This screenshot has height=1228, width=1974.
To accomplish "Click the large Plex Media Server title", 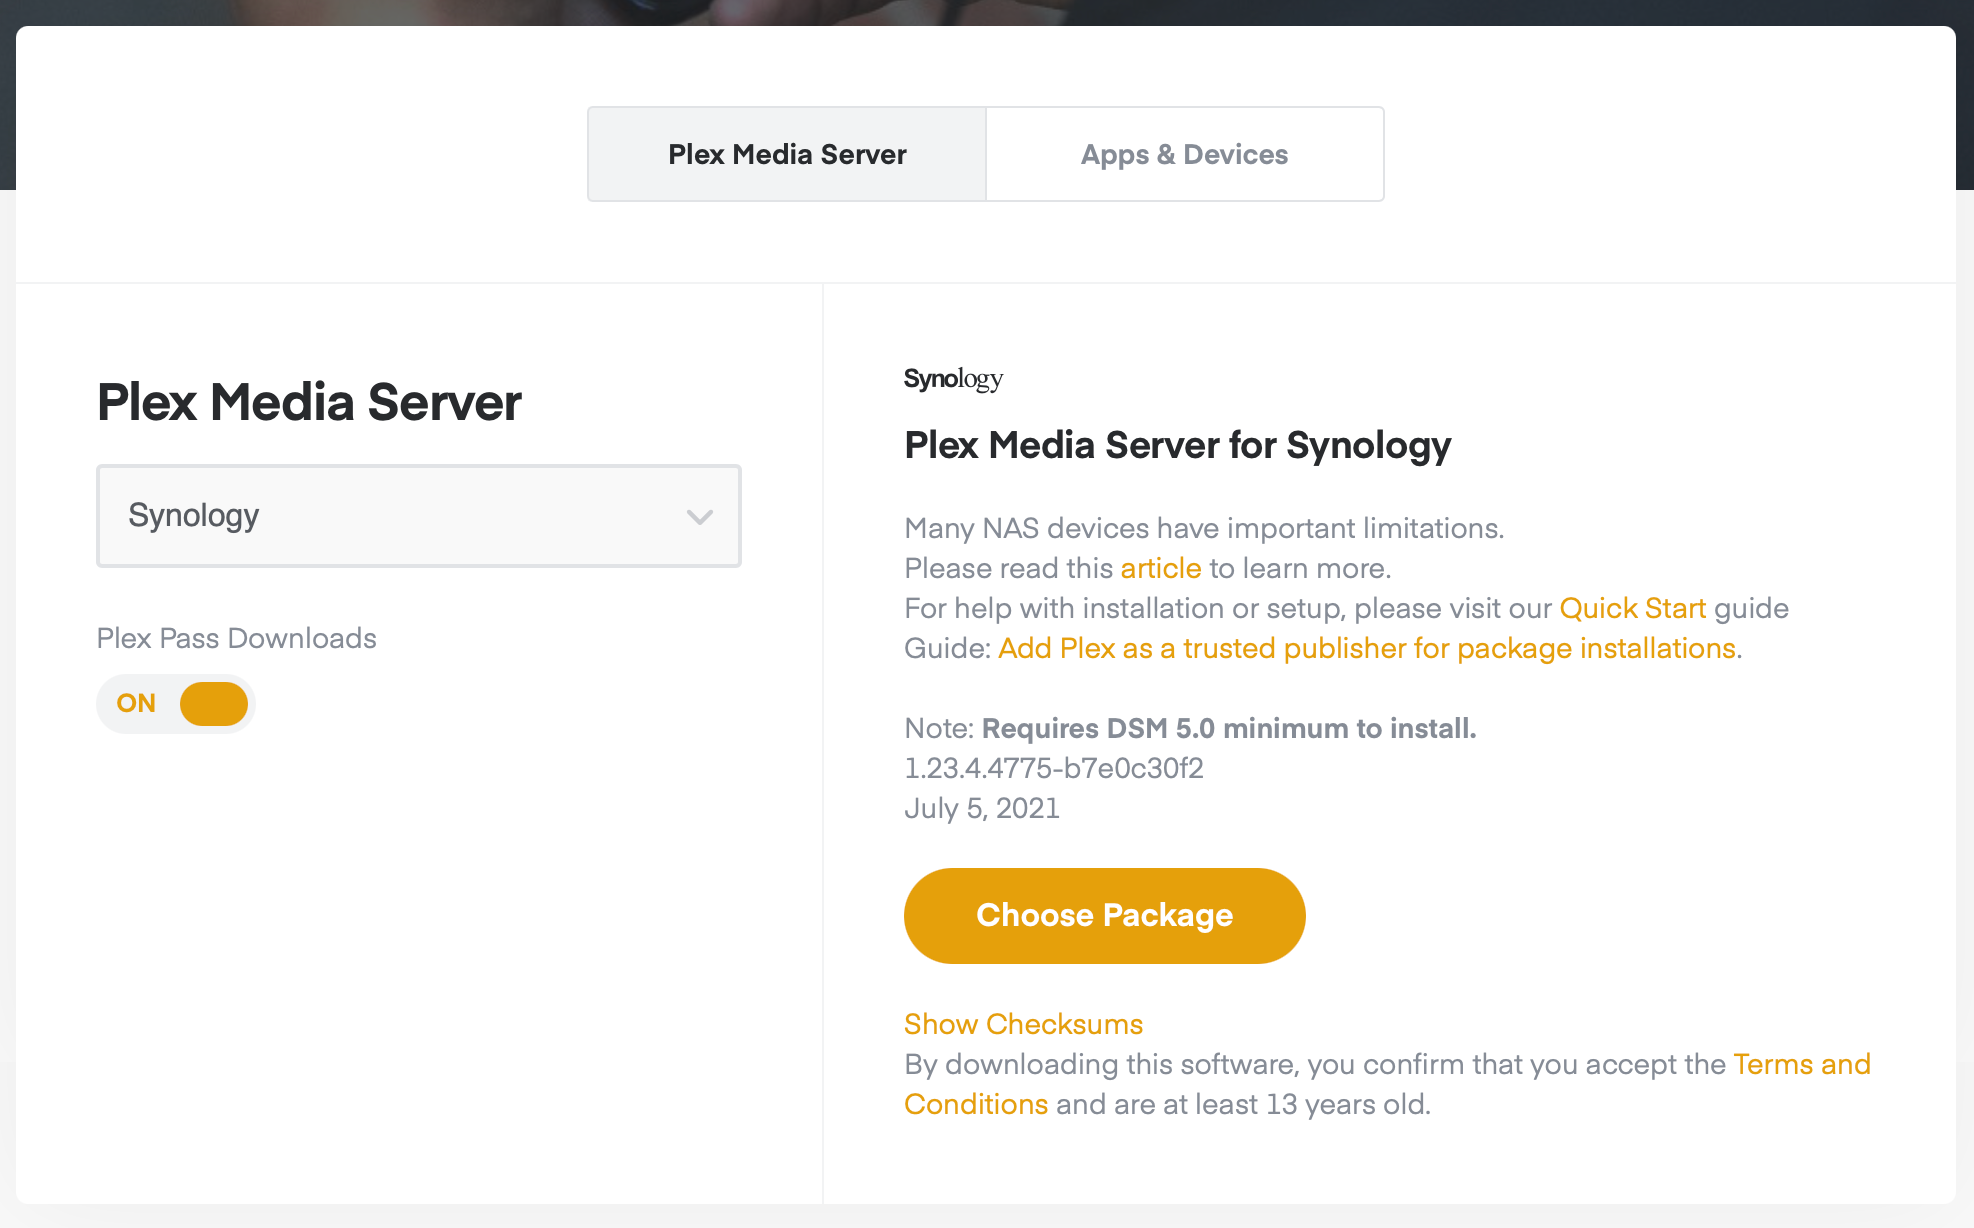I will (x=309, y=402).
